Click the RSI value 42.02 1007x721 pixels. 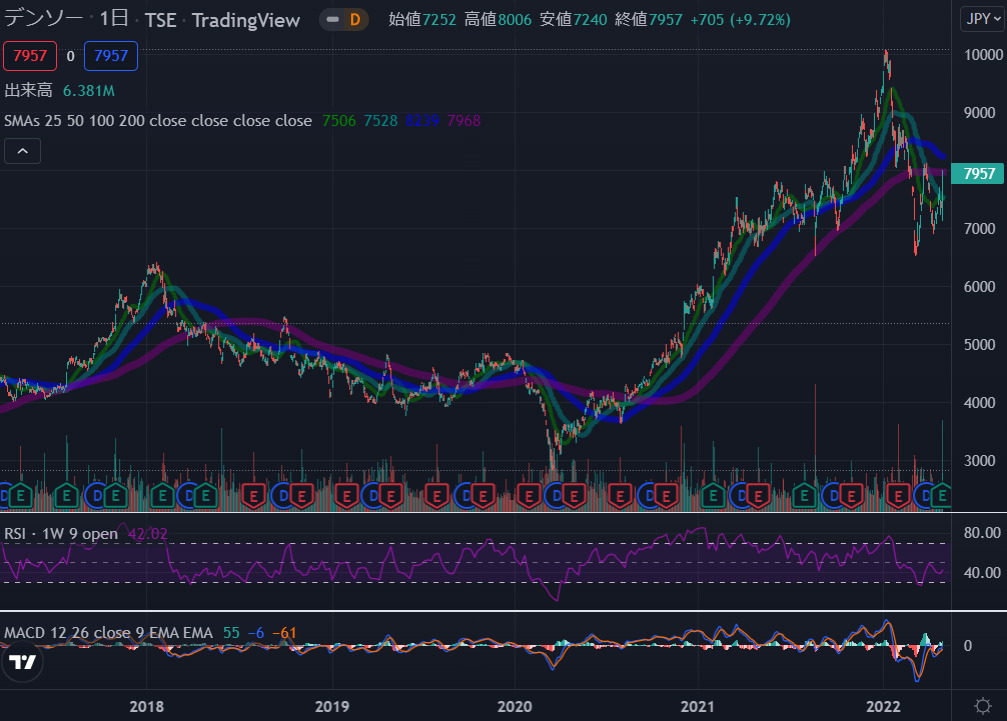pyautogui.click(x=148, y=534)
